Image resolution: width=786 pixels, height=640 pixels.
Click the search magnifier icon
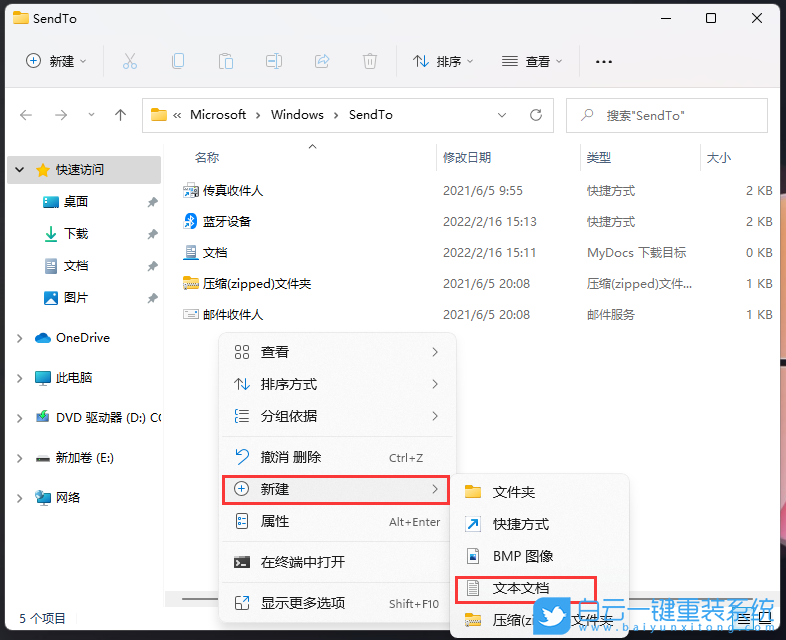tap(587, 115)
